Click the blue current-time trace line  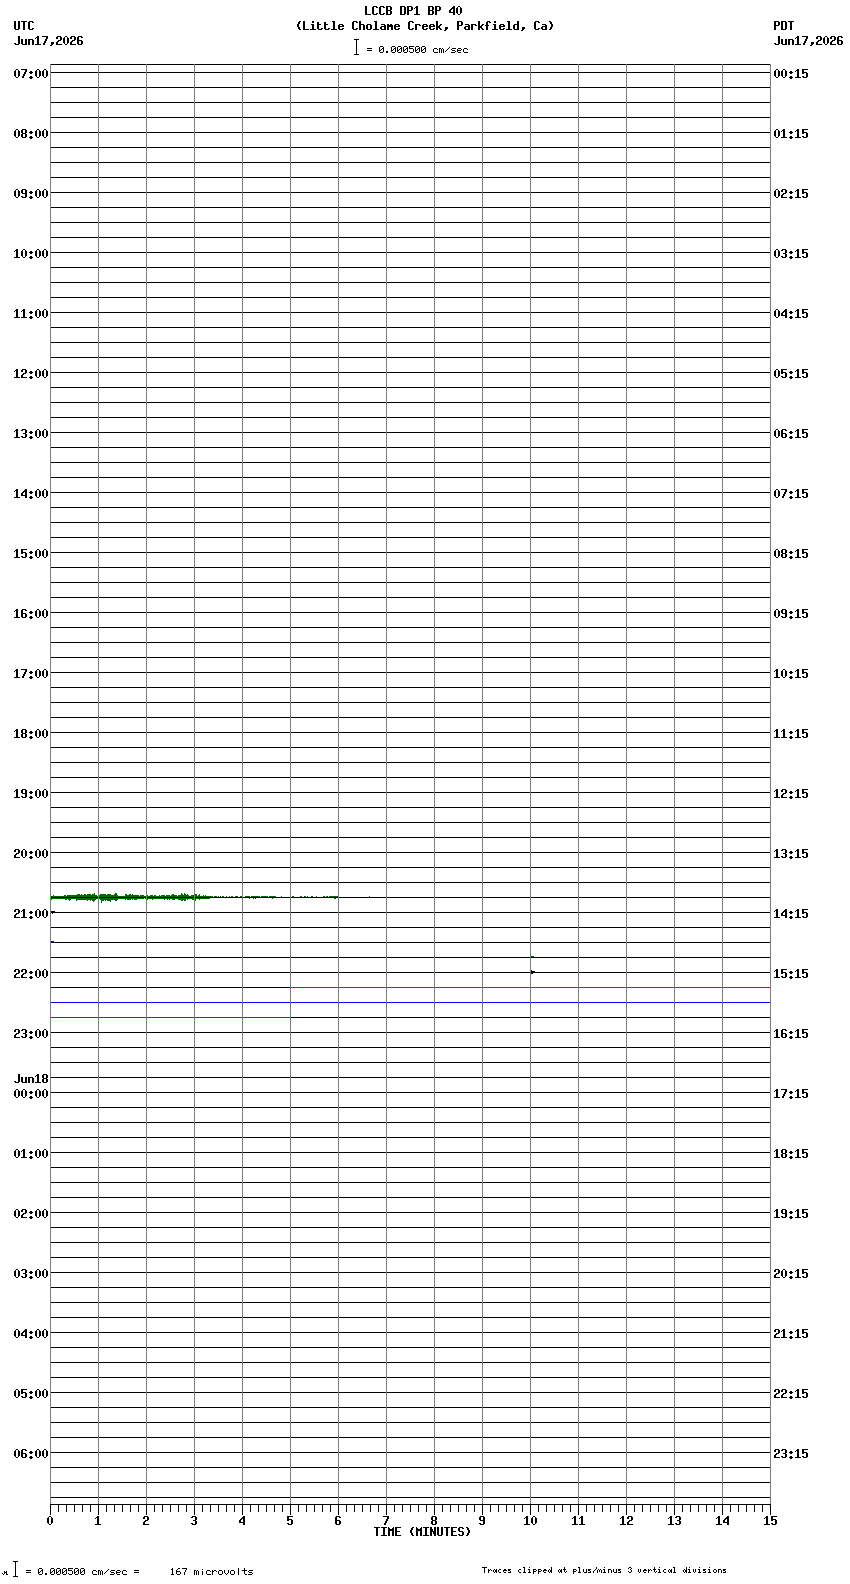point(410,1002)
